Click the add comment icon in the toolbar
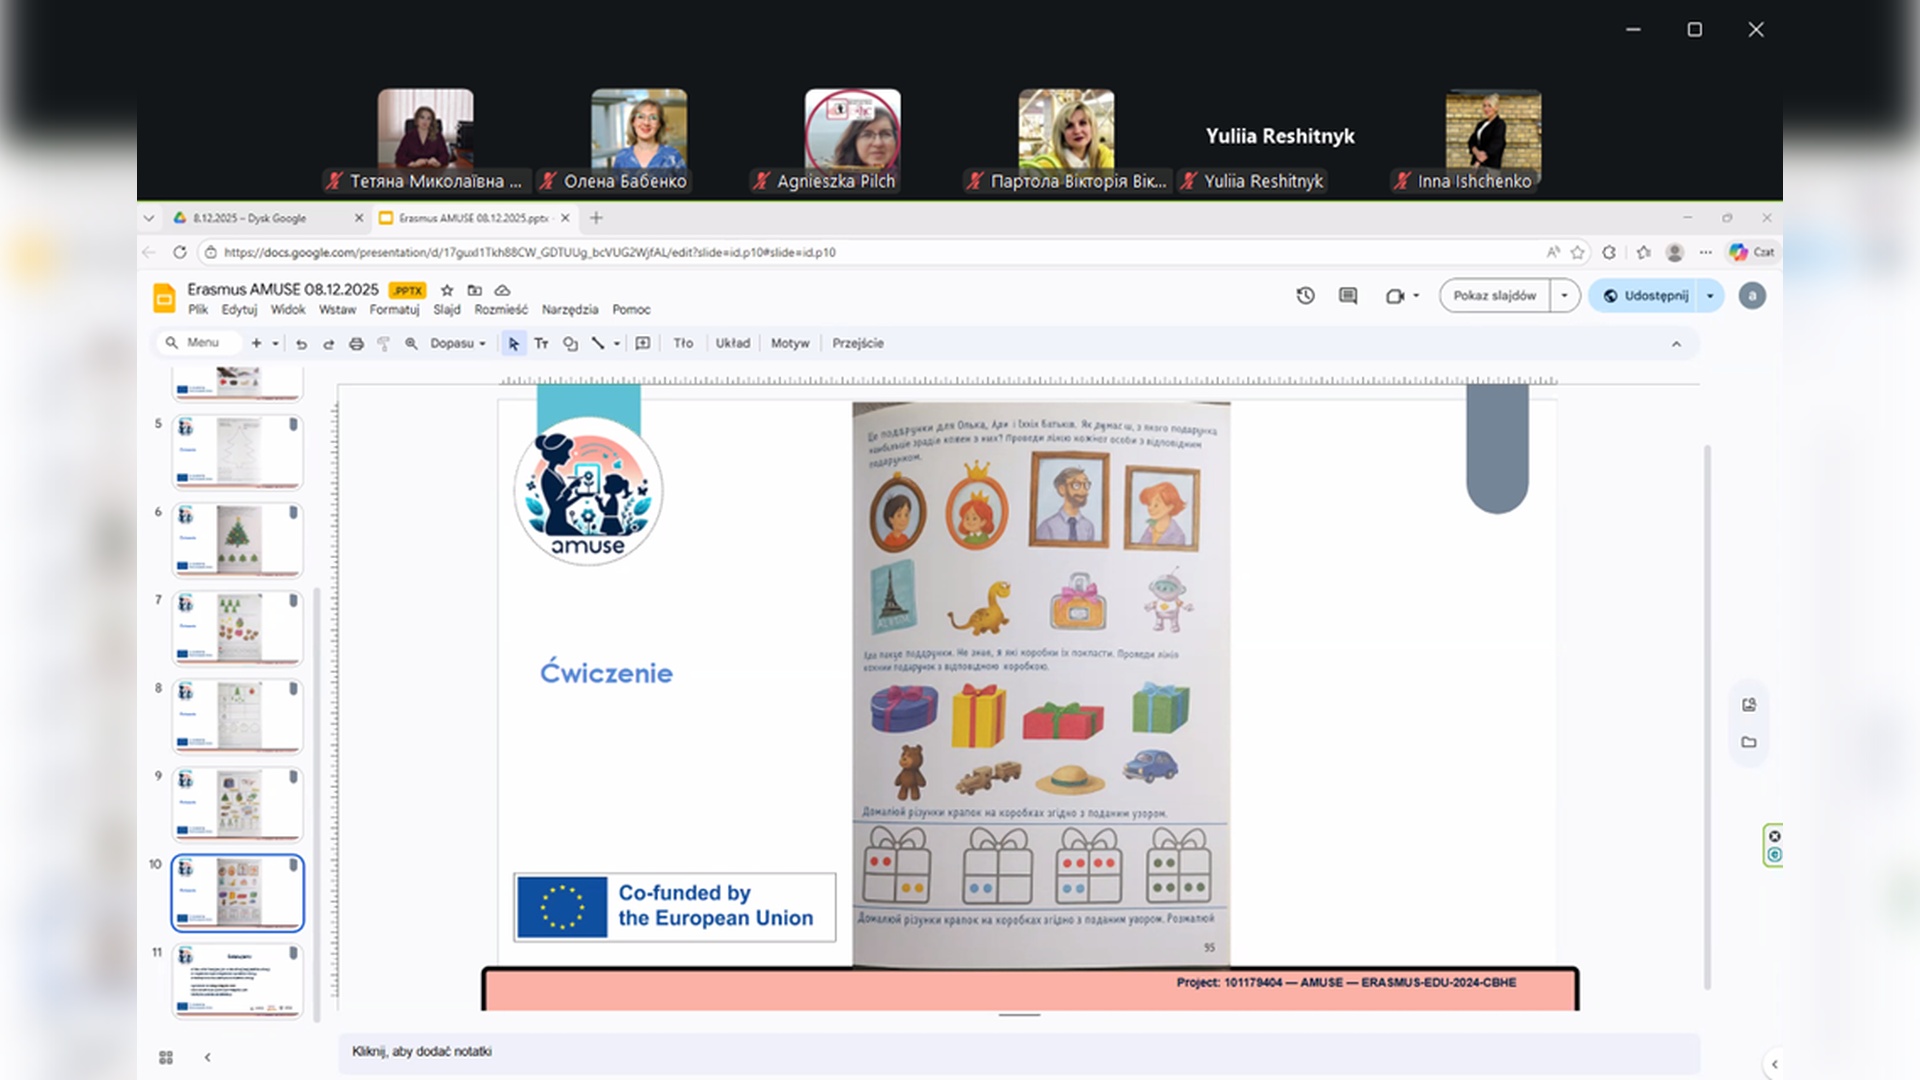Viewport: 1920px width, 1080px height. pyautogui.click(x=643, y=344)
